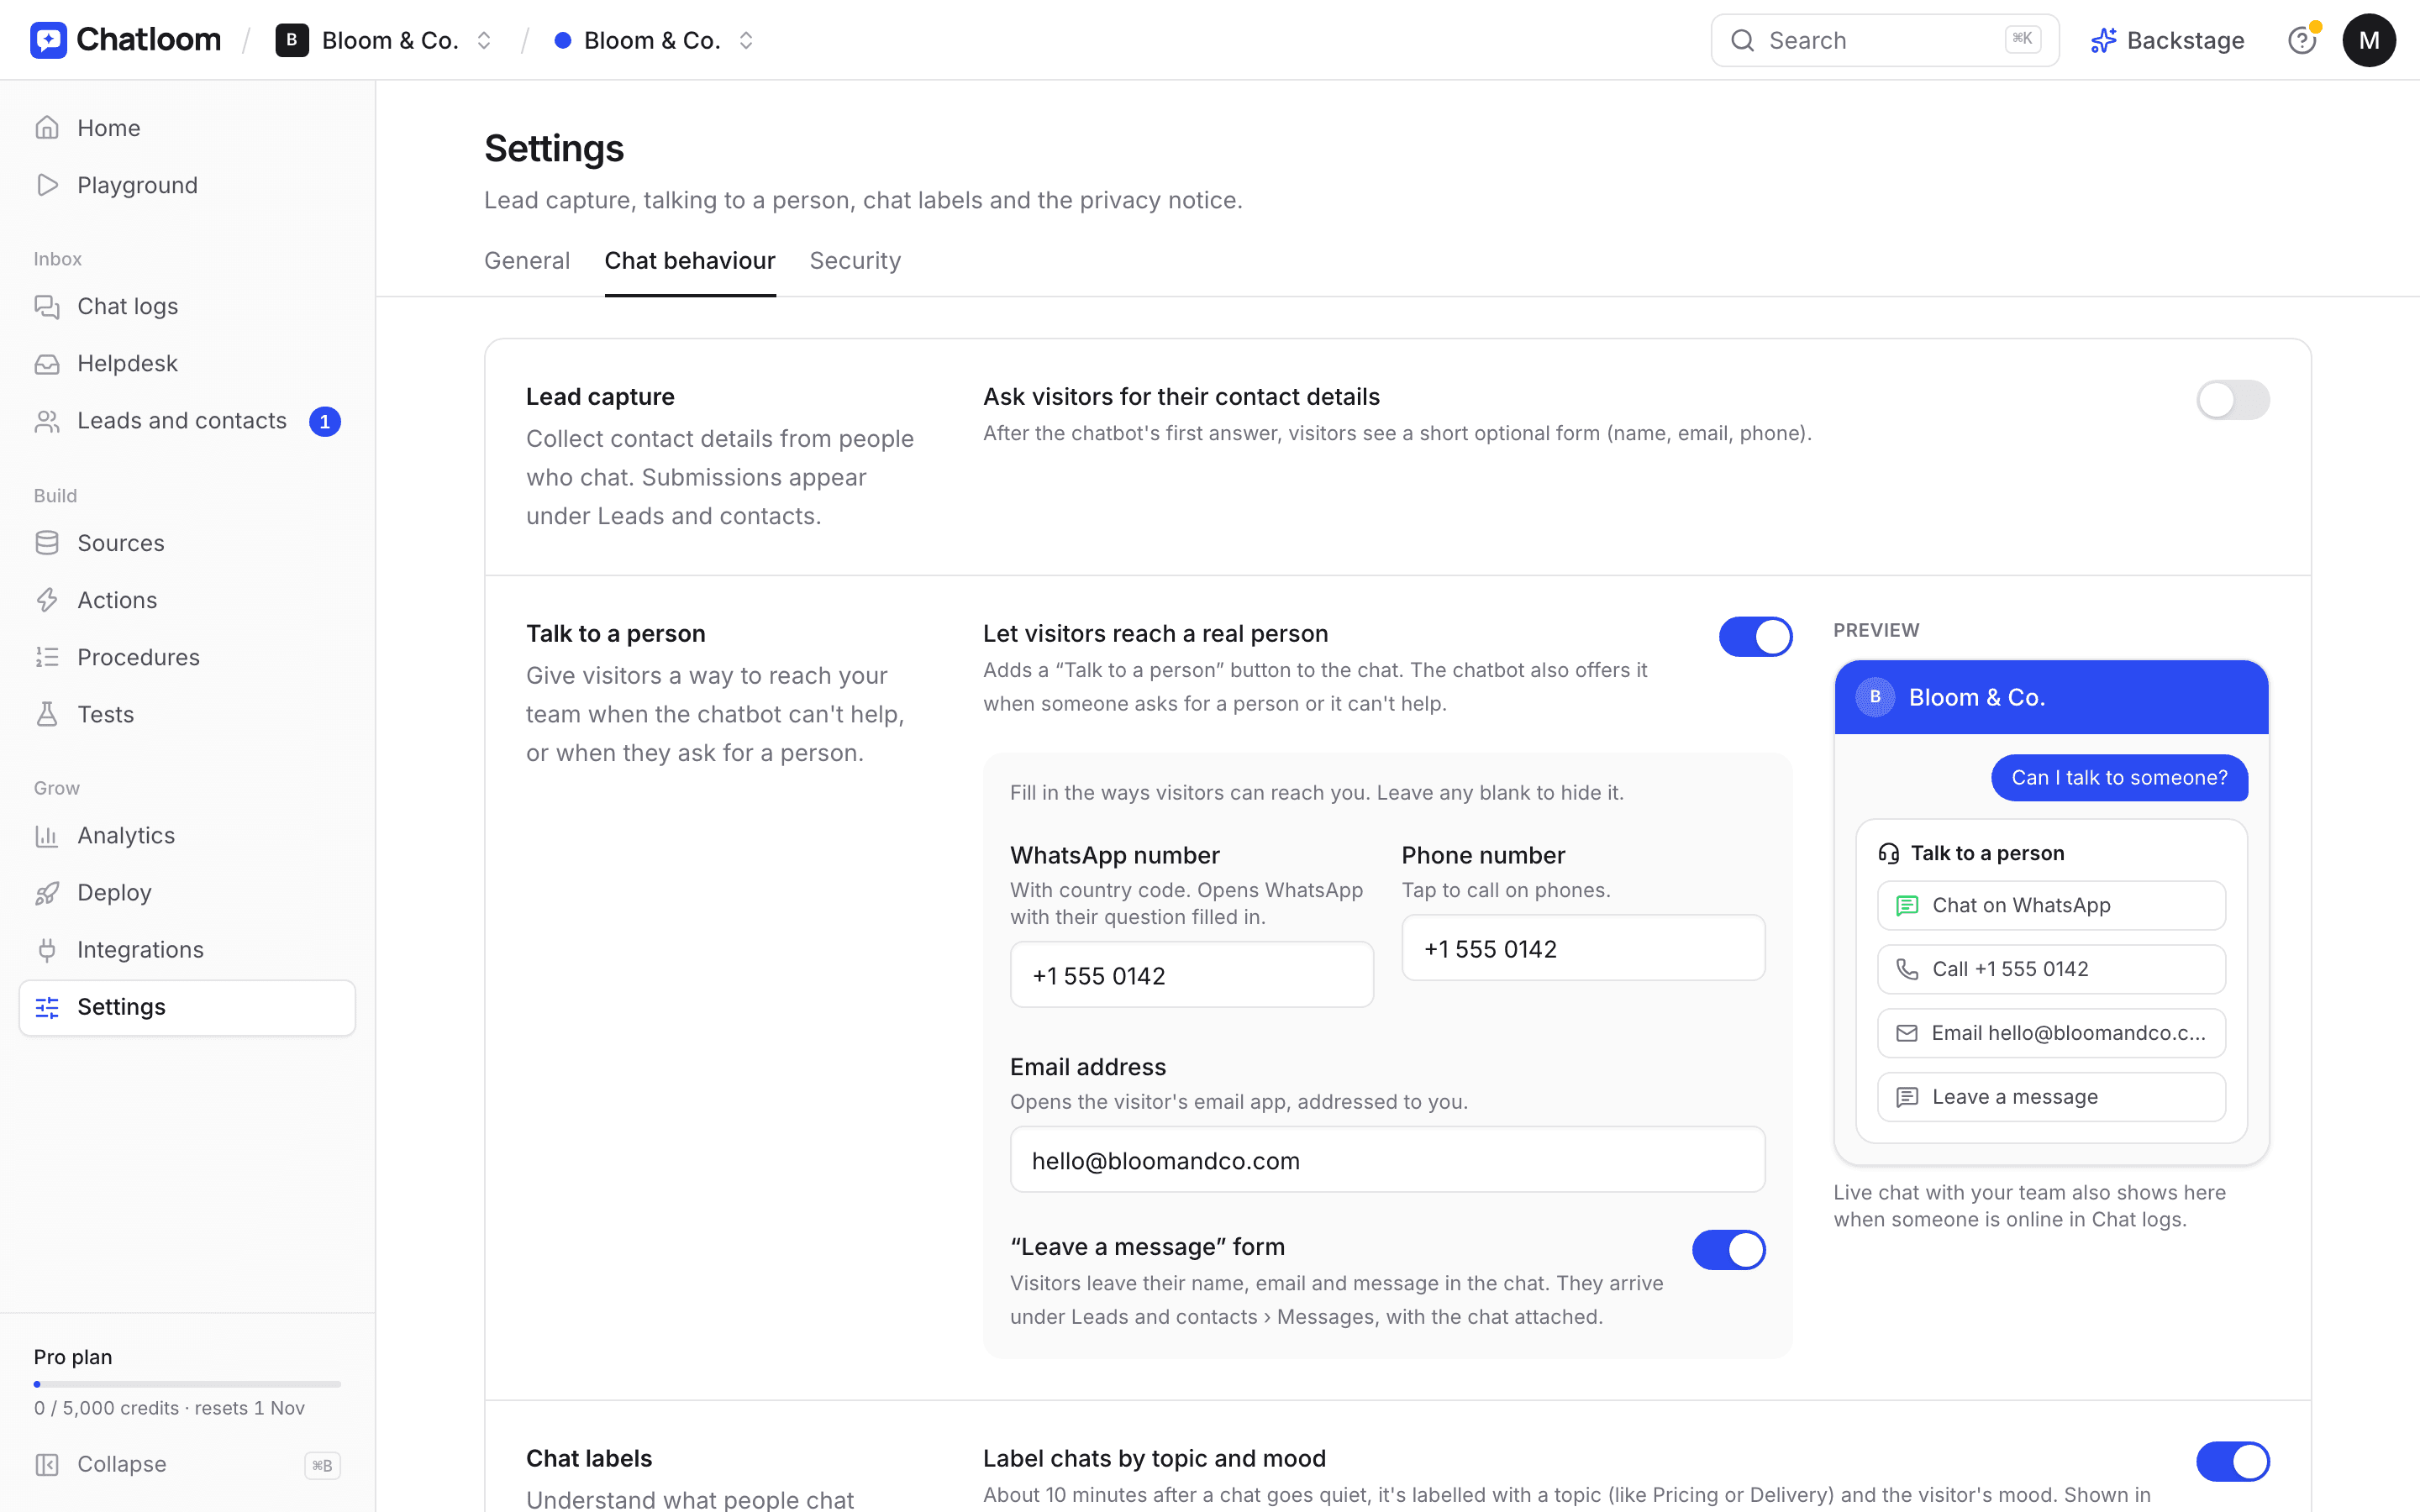Click the Bloom & Co. workspace B badge
This screenshot has width=2420, height=1512.
tap(292, 40)
